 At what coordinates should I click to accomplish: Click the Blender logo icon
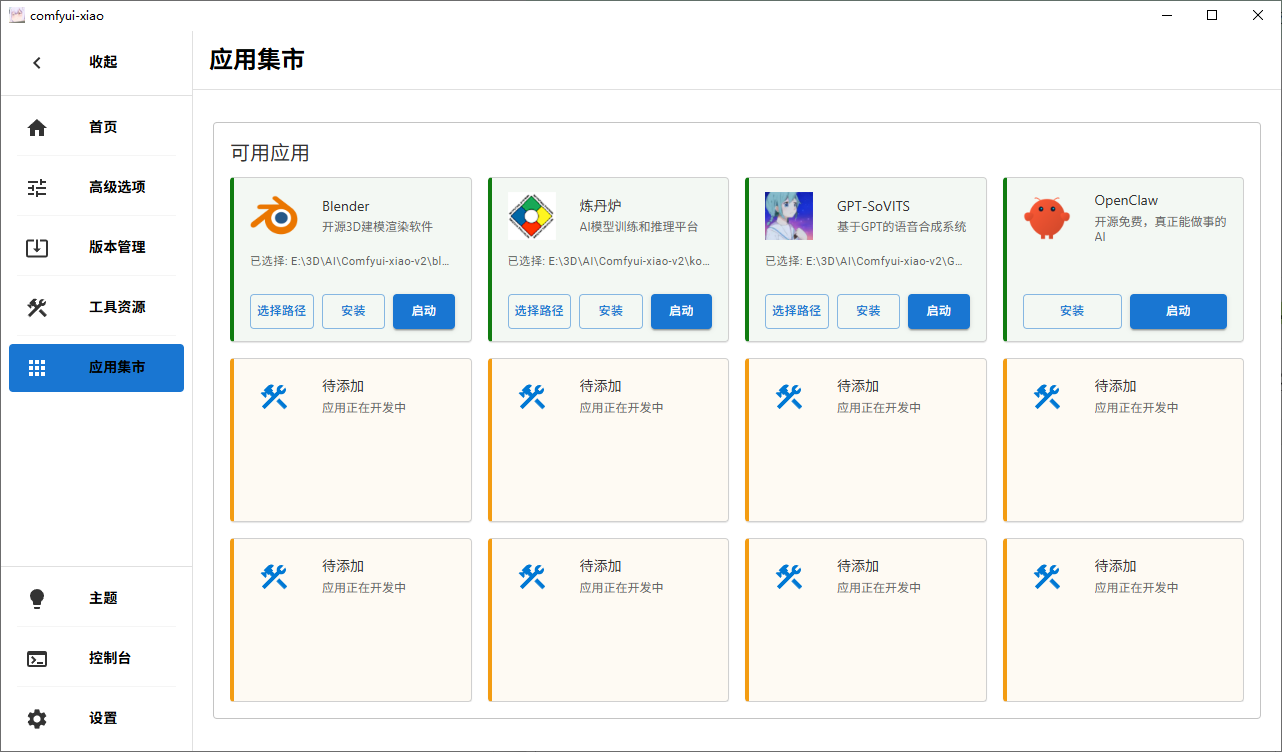pyautogui.click(x=274, y=216)
